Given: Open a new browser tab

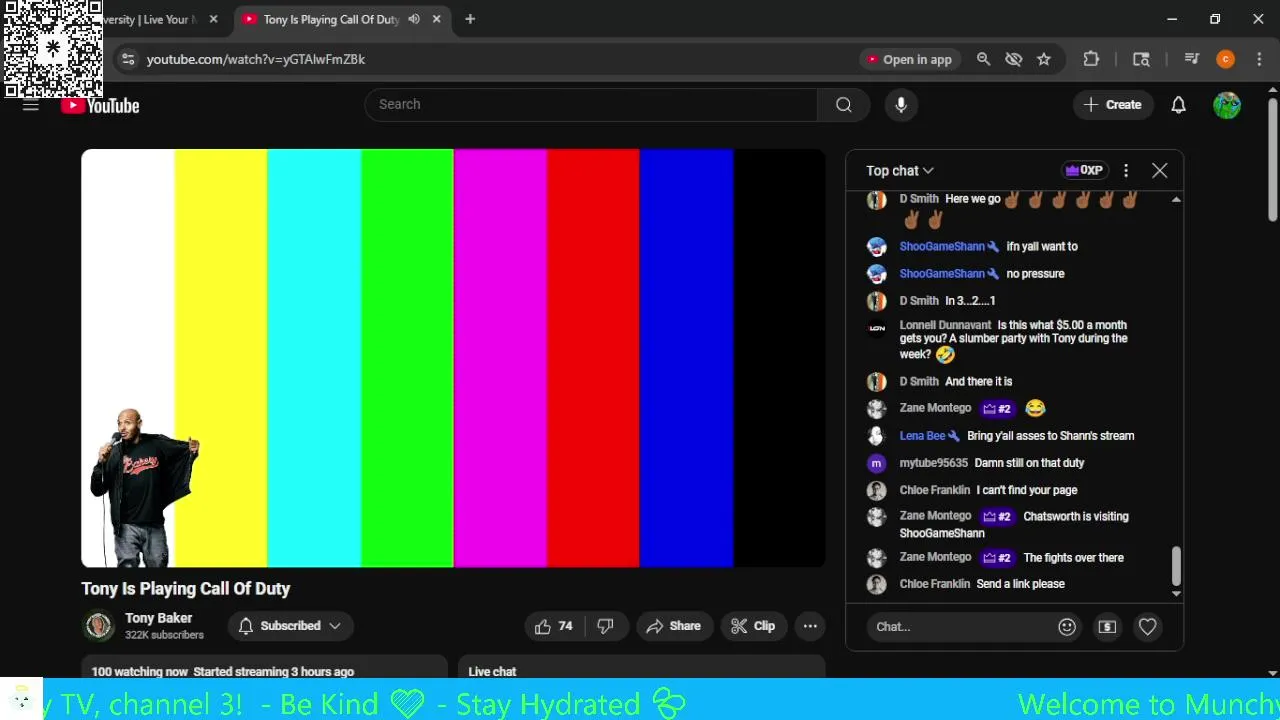Looking at the screenshot, I should (x=470, y=19).
